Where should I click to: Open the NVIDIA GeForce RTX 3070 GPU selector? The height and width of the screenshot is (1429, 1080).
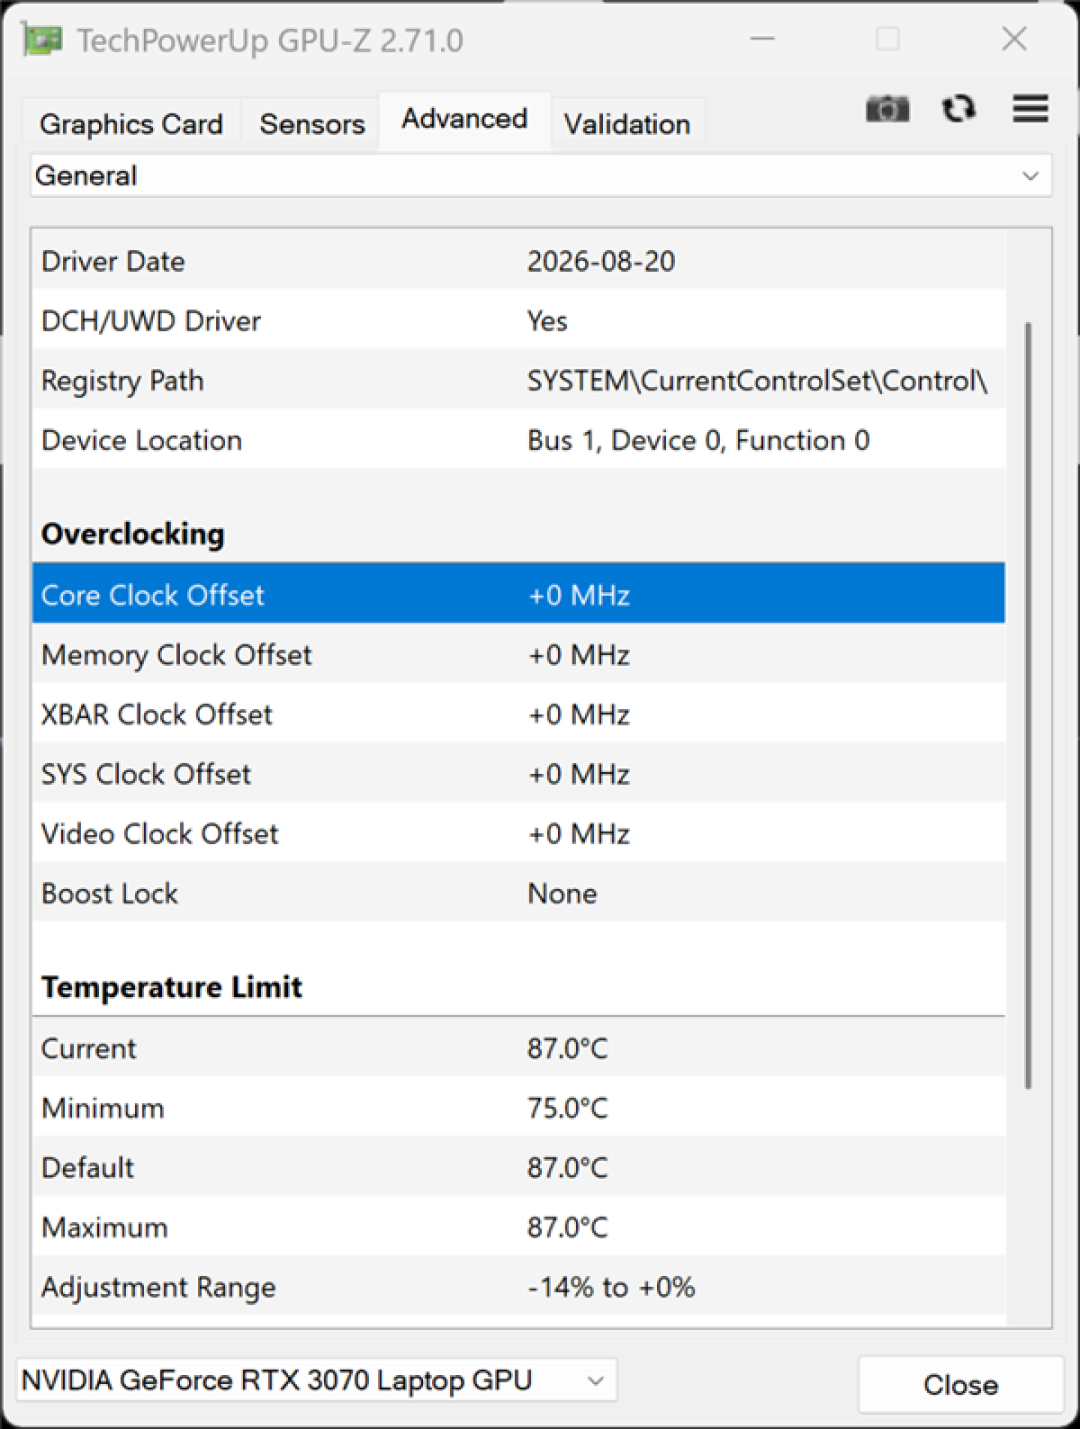316,1381
